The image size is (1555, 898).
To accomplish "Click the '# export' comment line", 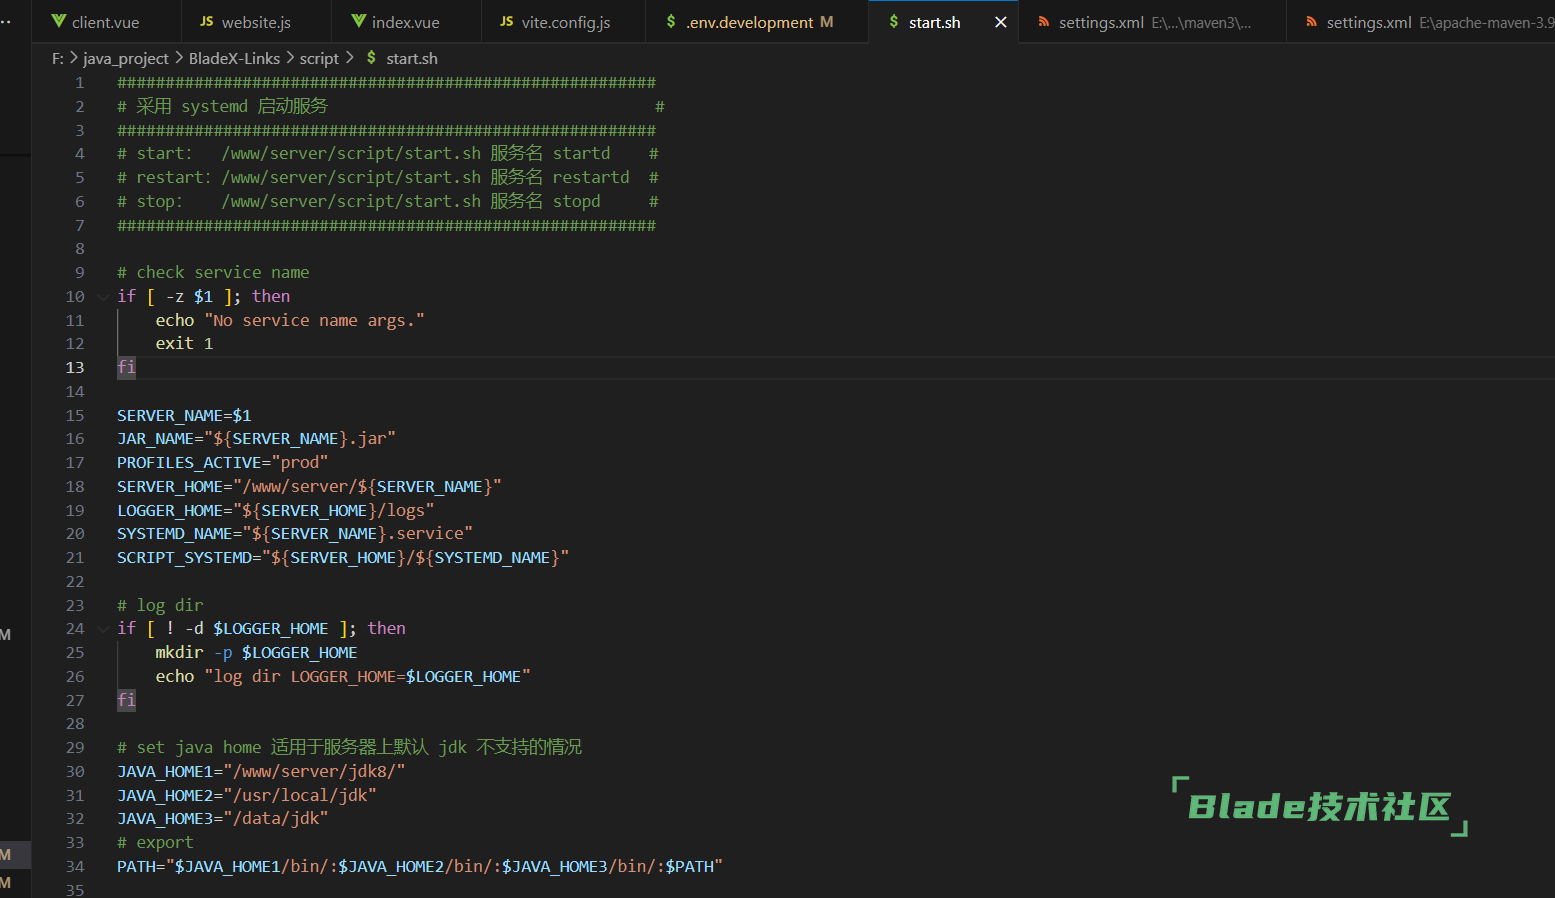I will click(155, 843).
